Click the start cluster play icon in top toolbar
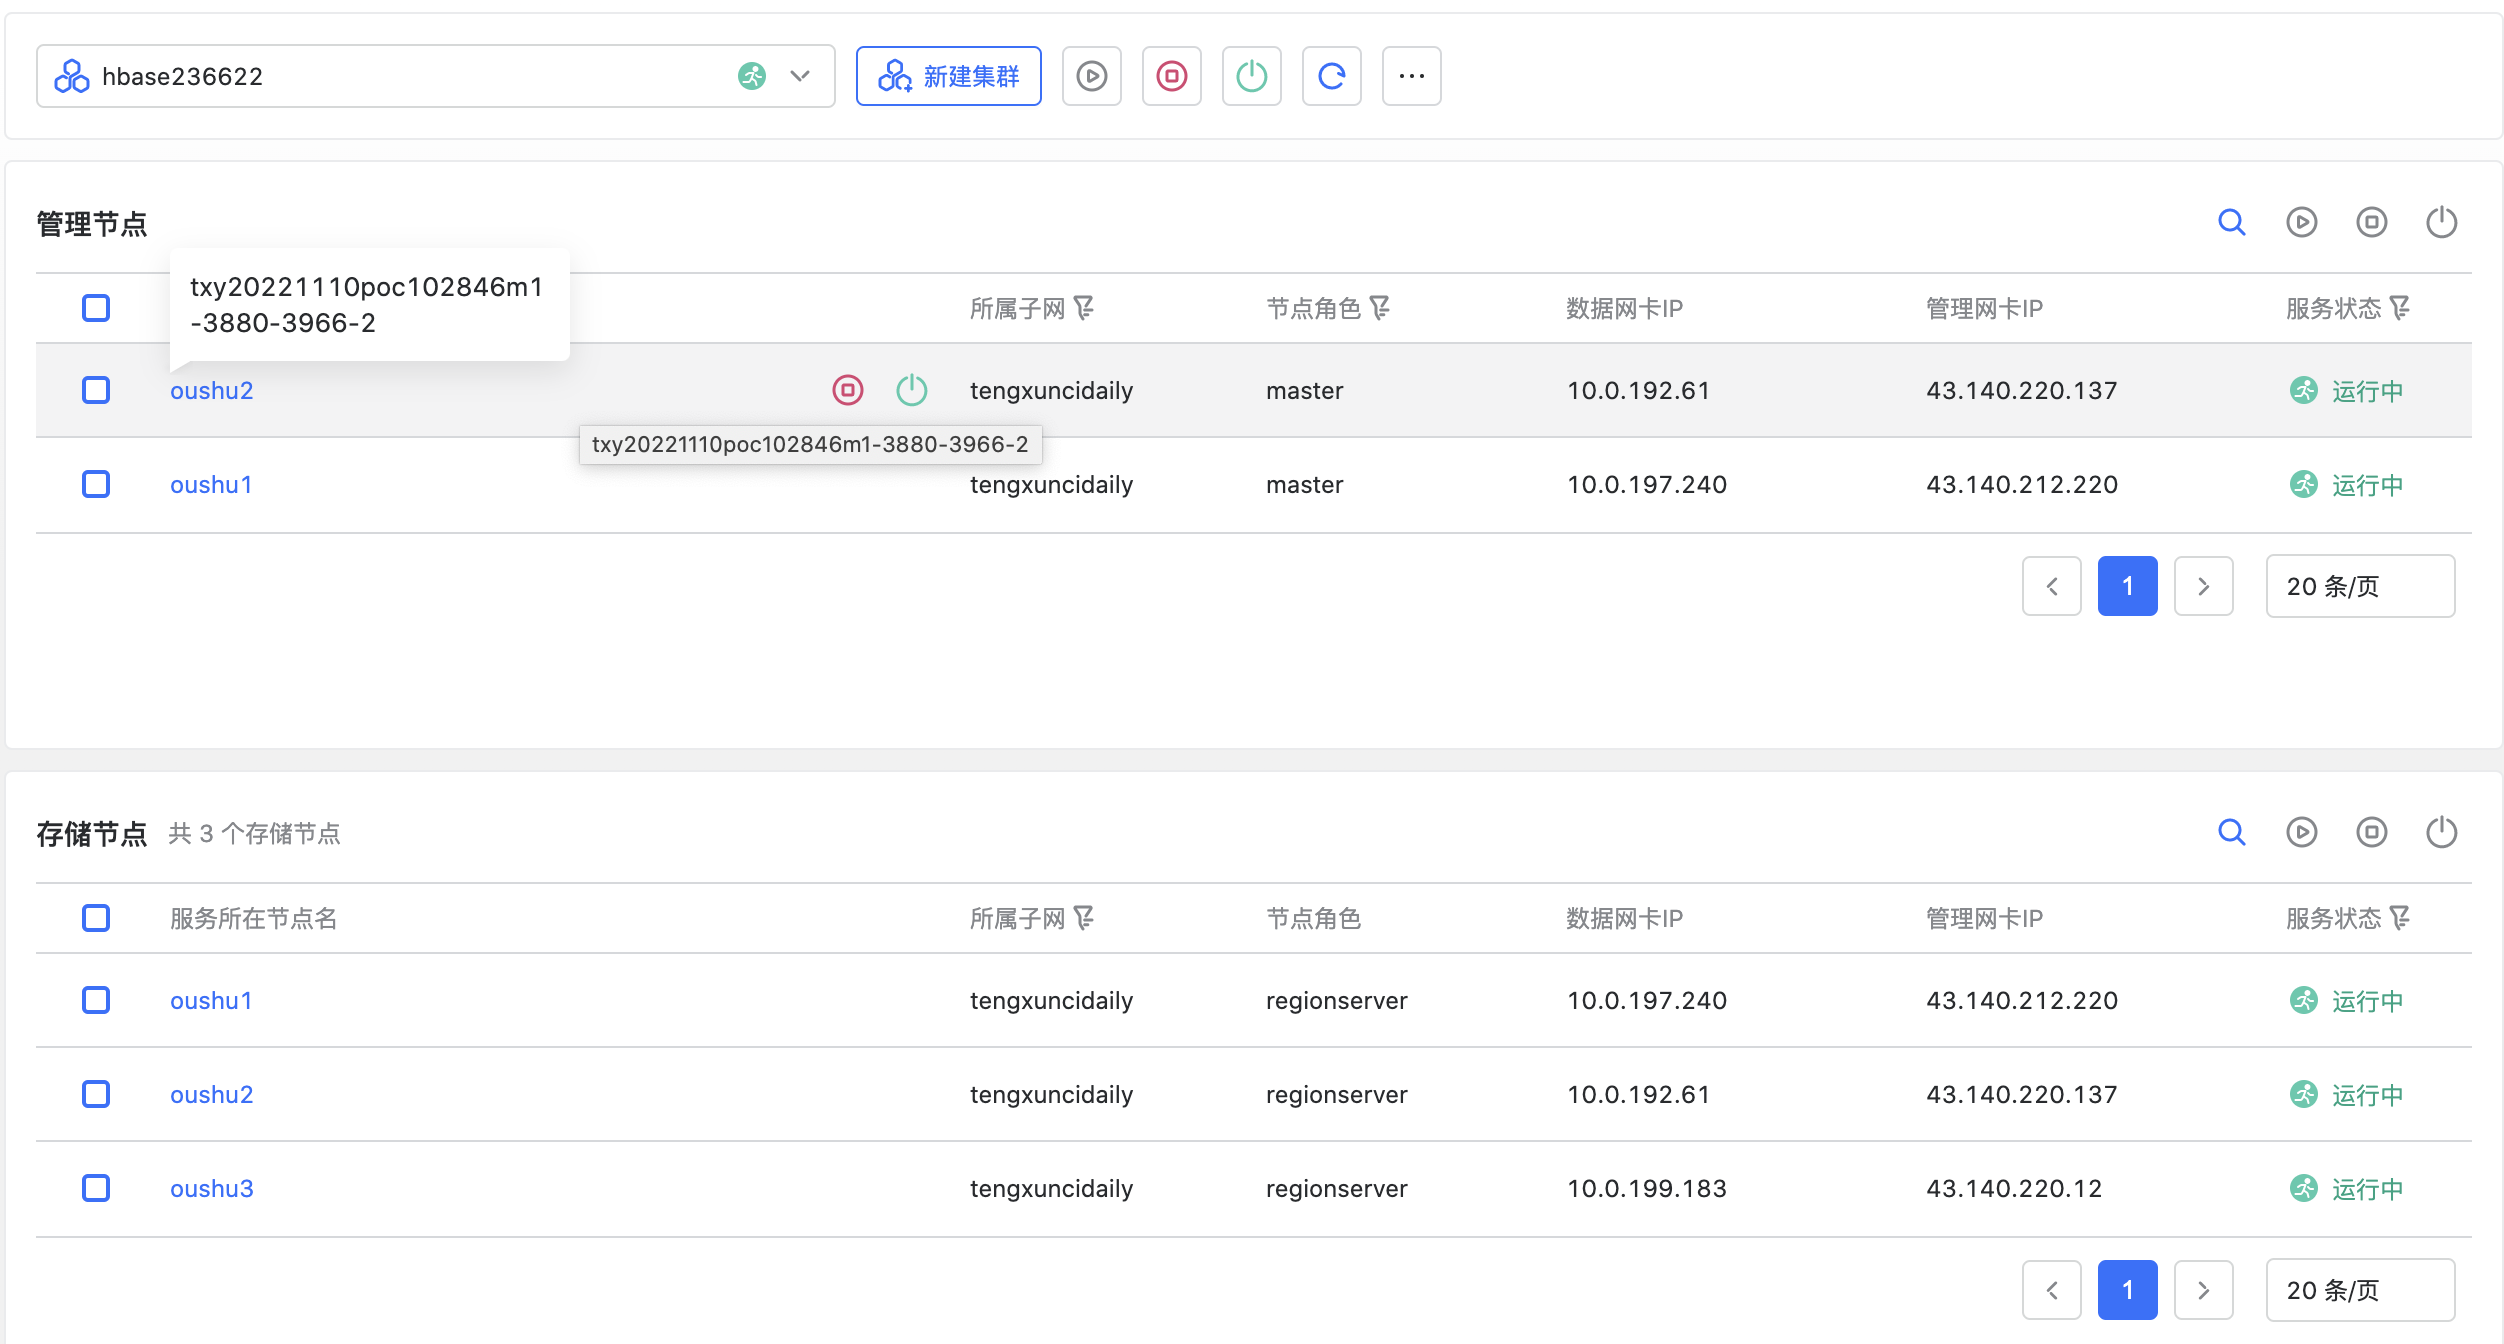Screen dimensions: 2504x1344 coord(1091,76)
